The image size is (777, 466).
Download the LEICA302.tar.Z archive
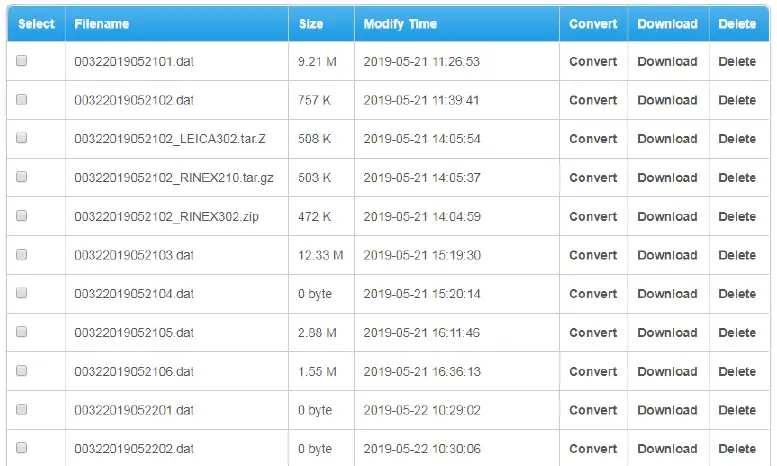[667, 139]
